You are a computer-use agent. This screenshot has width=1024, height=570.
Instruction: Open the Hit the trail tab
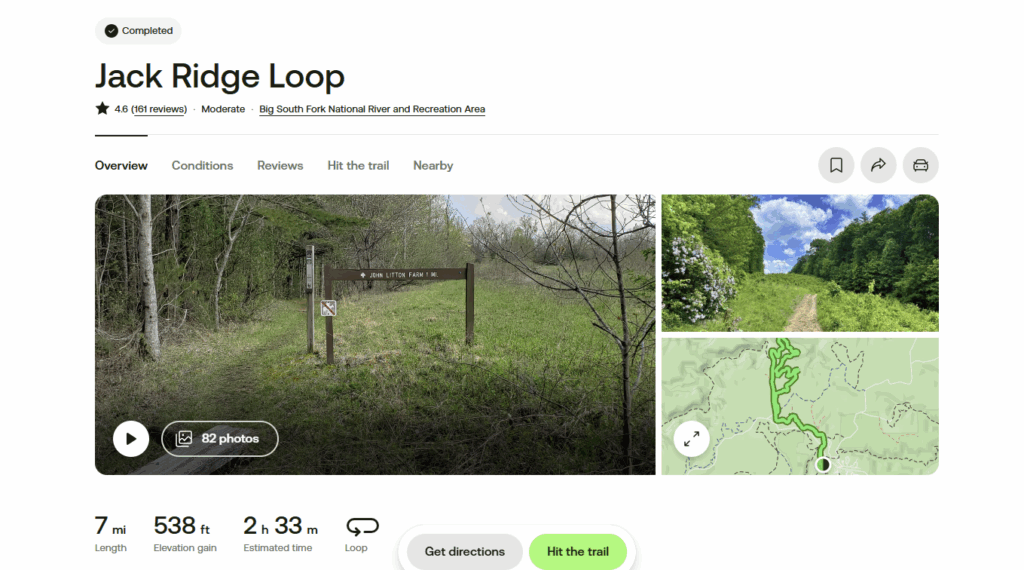tap(358, 166)
